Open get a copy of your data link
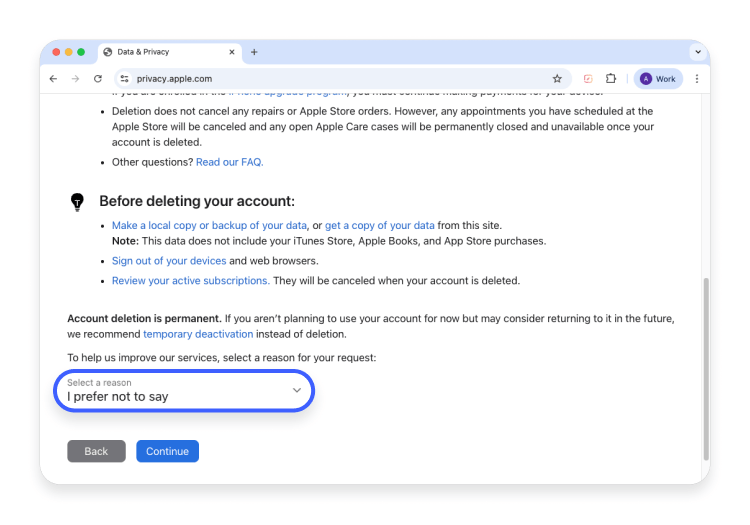 (x=380, y=225)
